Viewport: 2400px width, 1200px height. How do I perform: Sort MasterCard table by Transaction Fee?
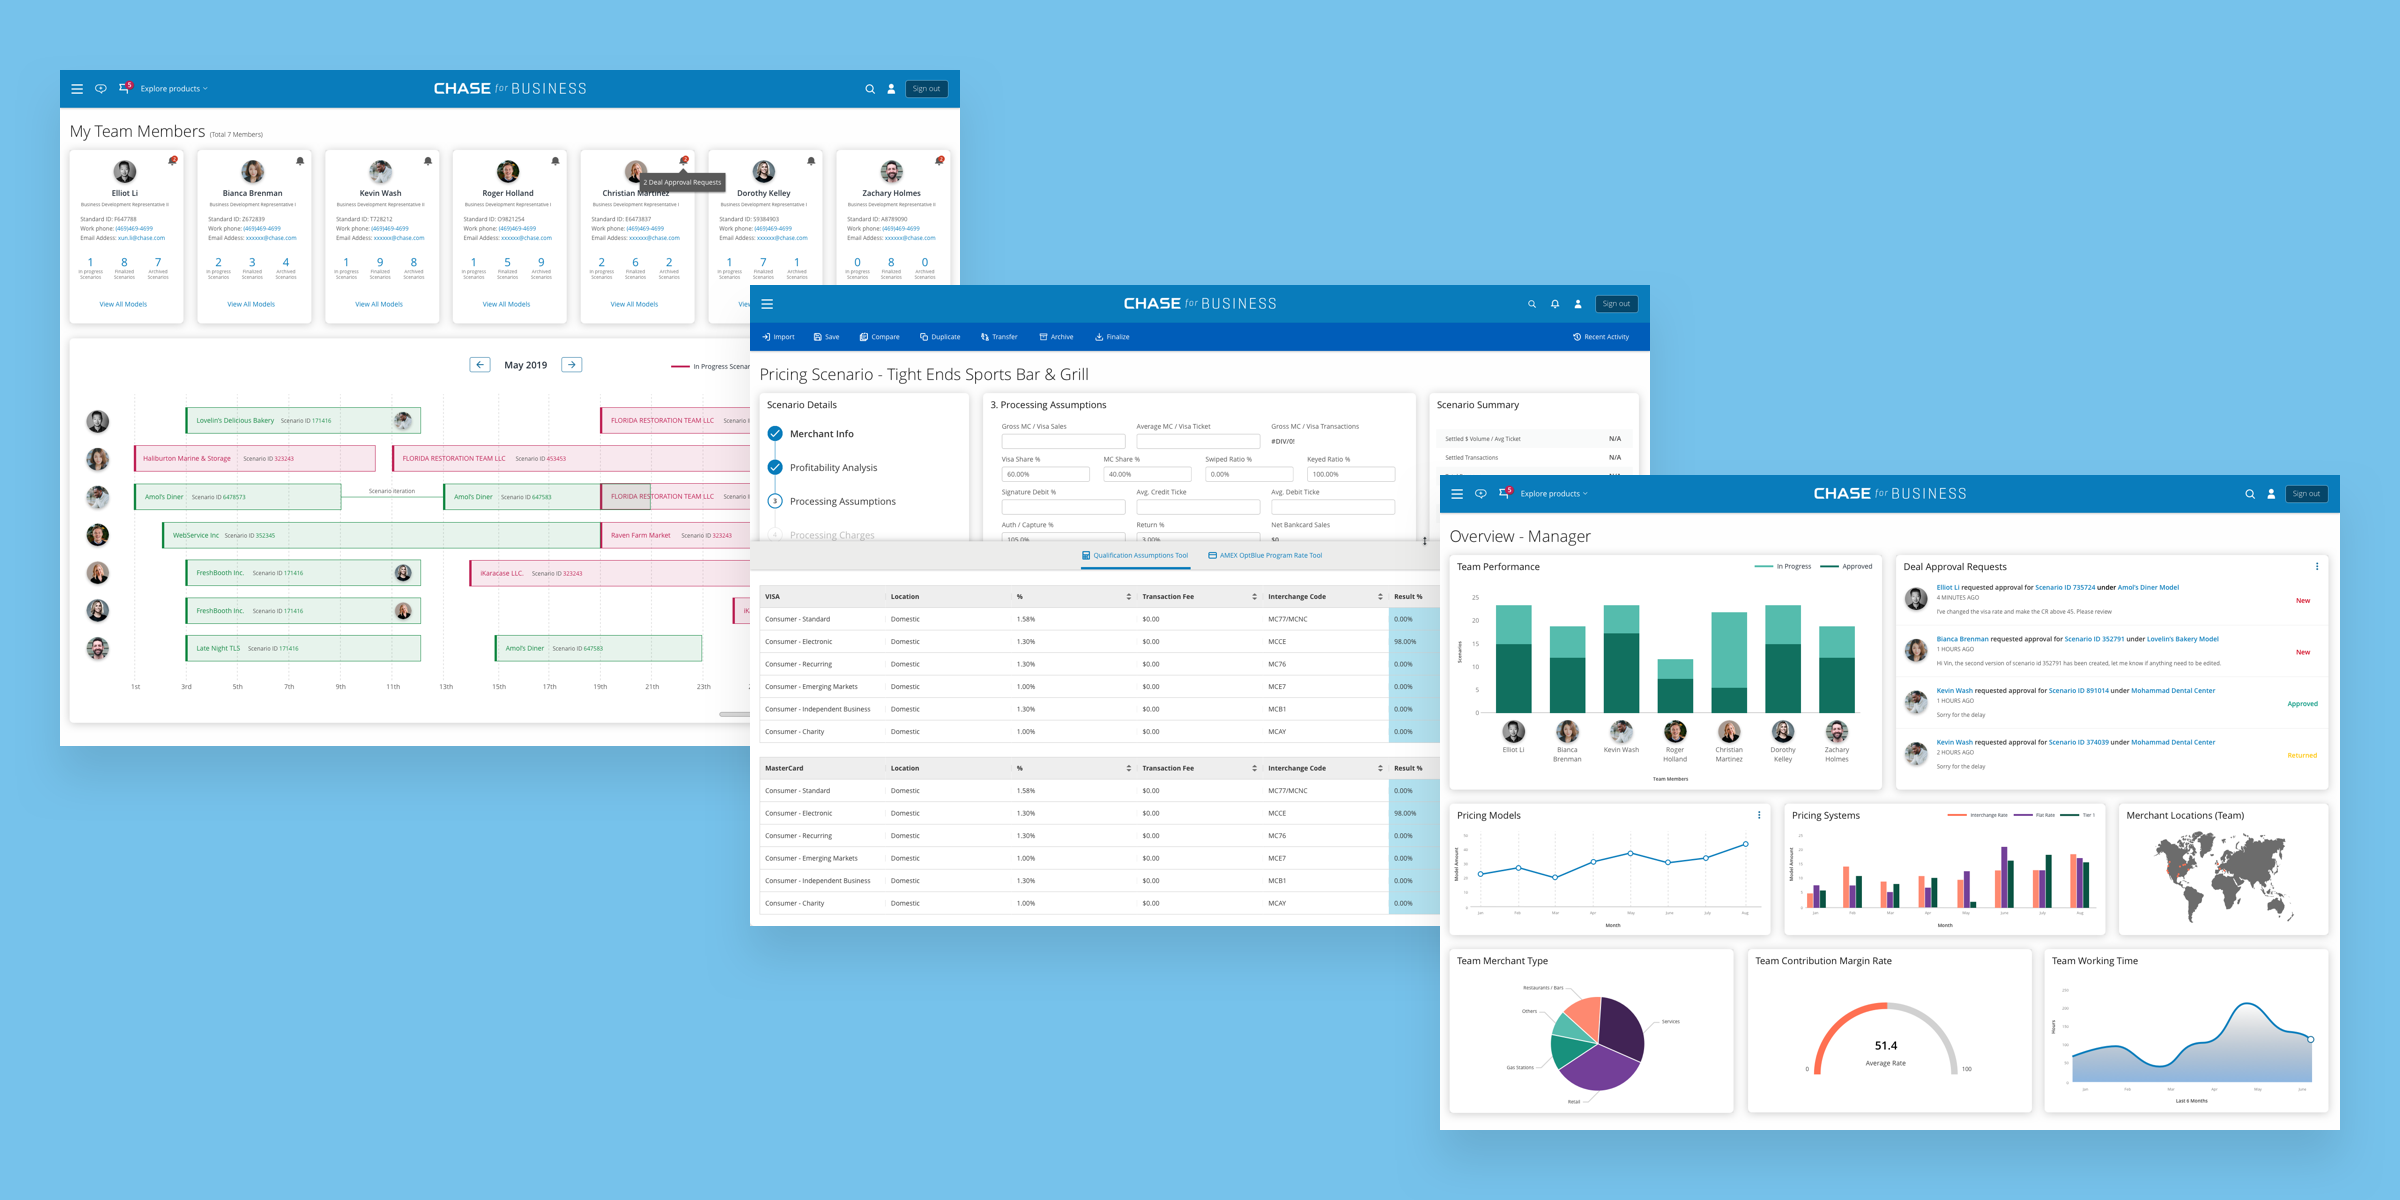tap(1254, 769)
